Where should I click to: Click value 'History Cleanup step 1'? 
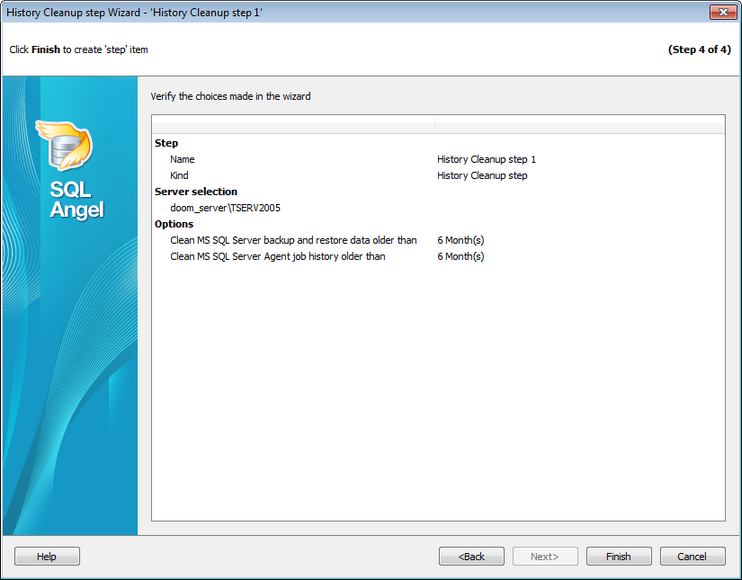486,159
